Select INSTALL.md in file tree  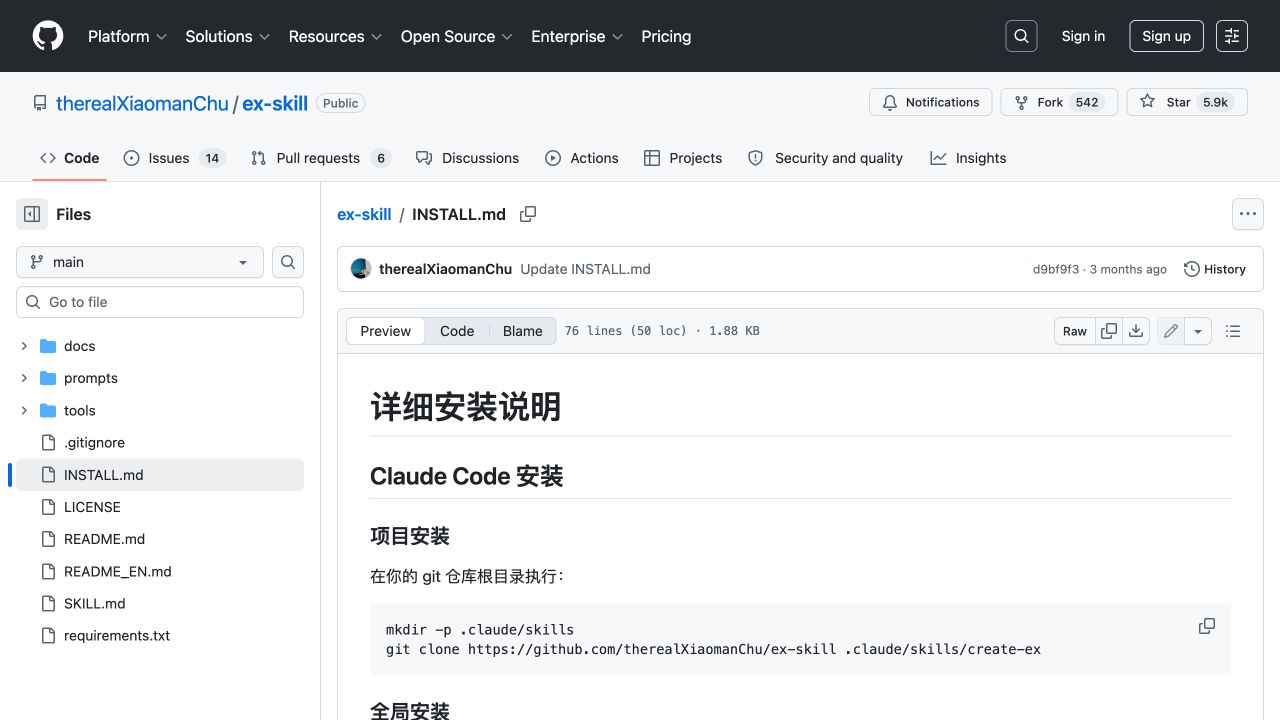pos(160,475)
